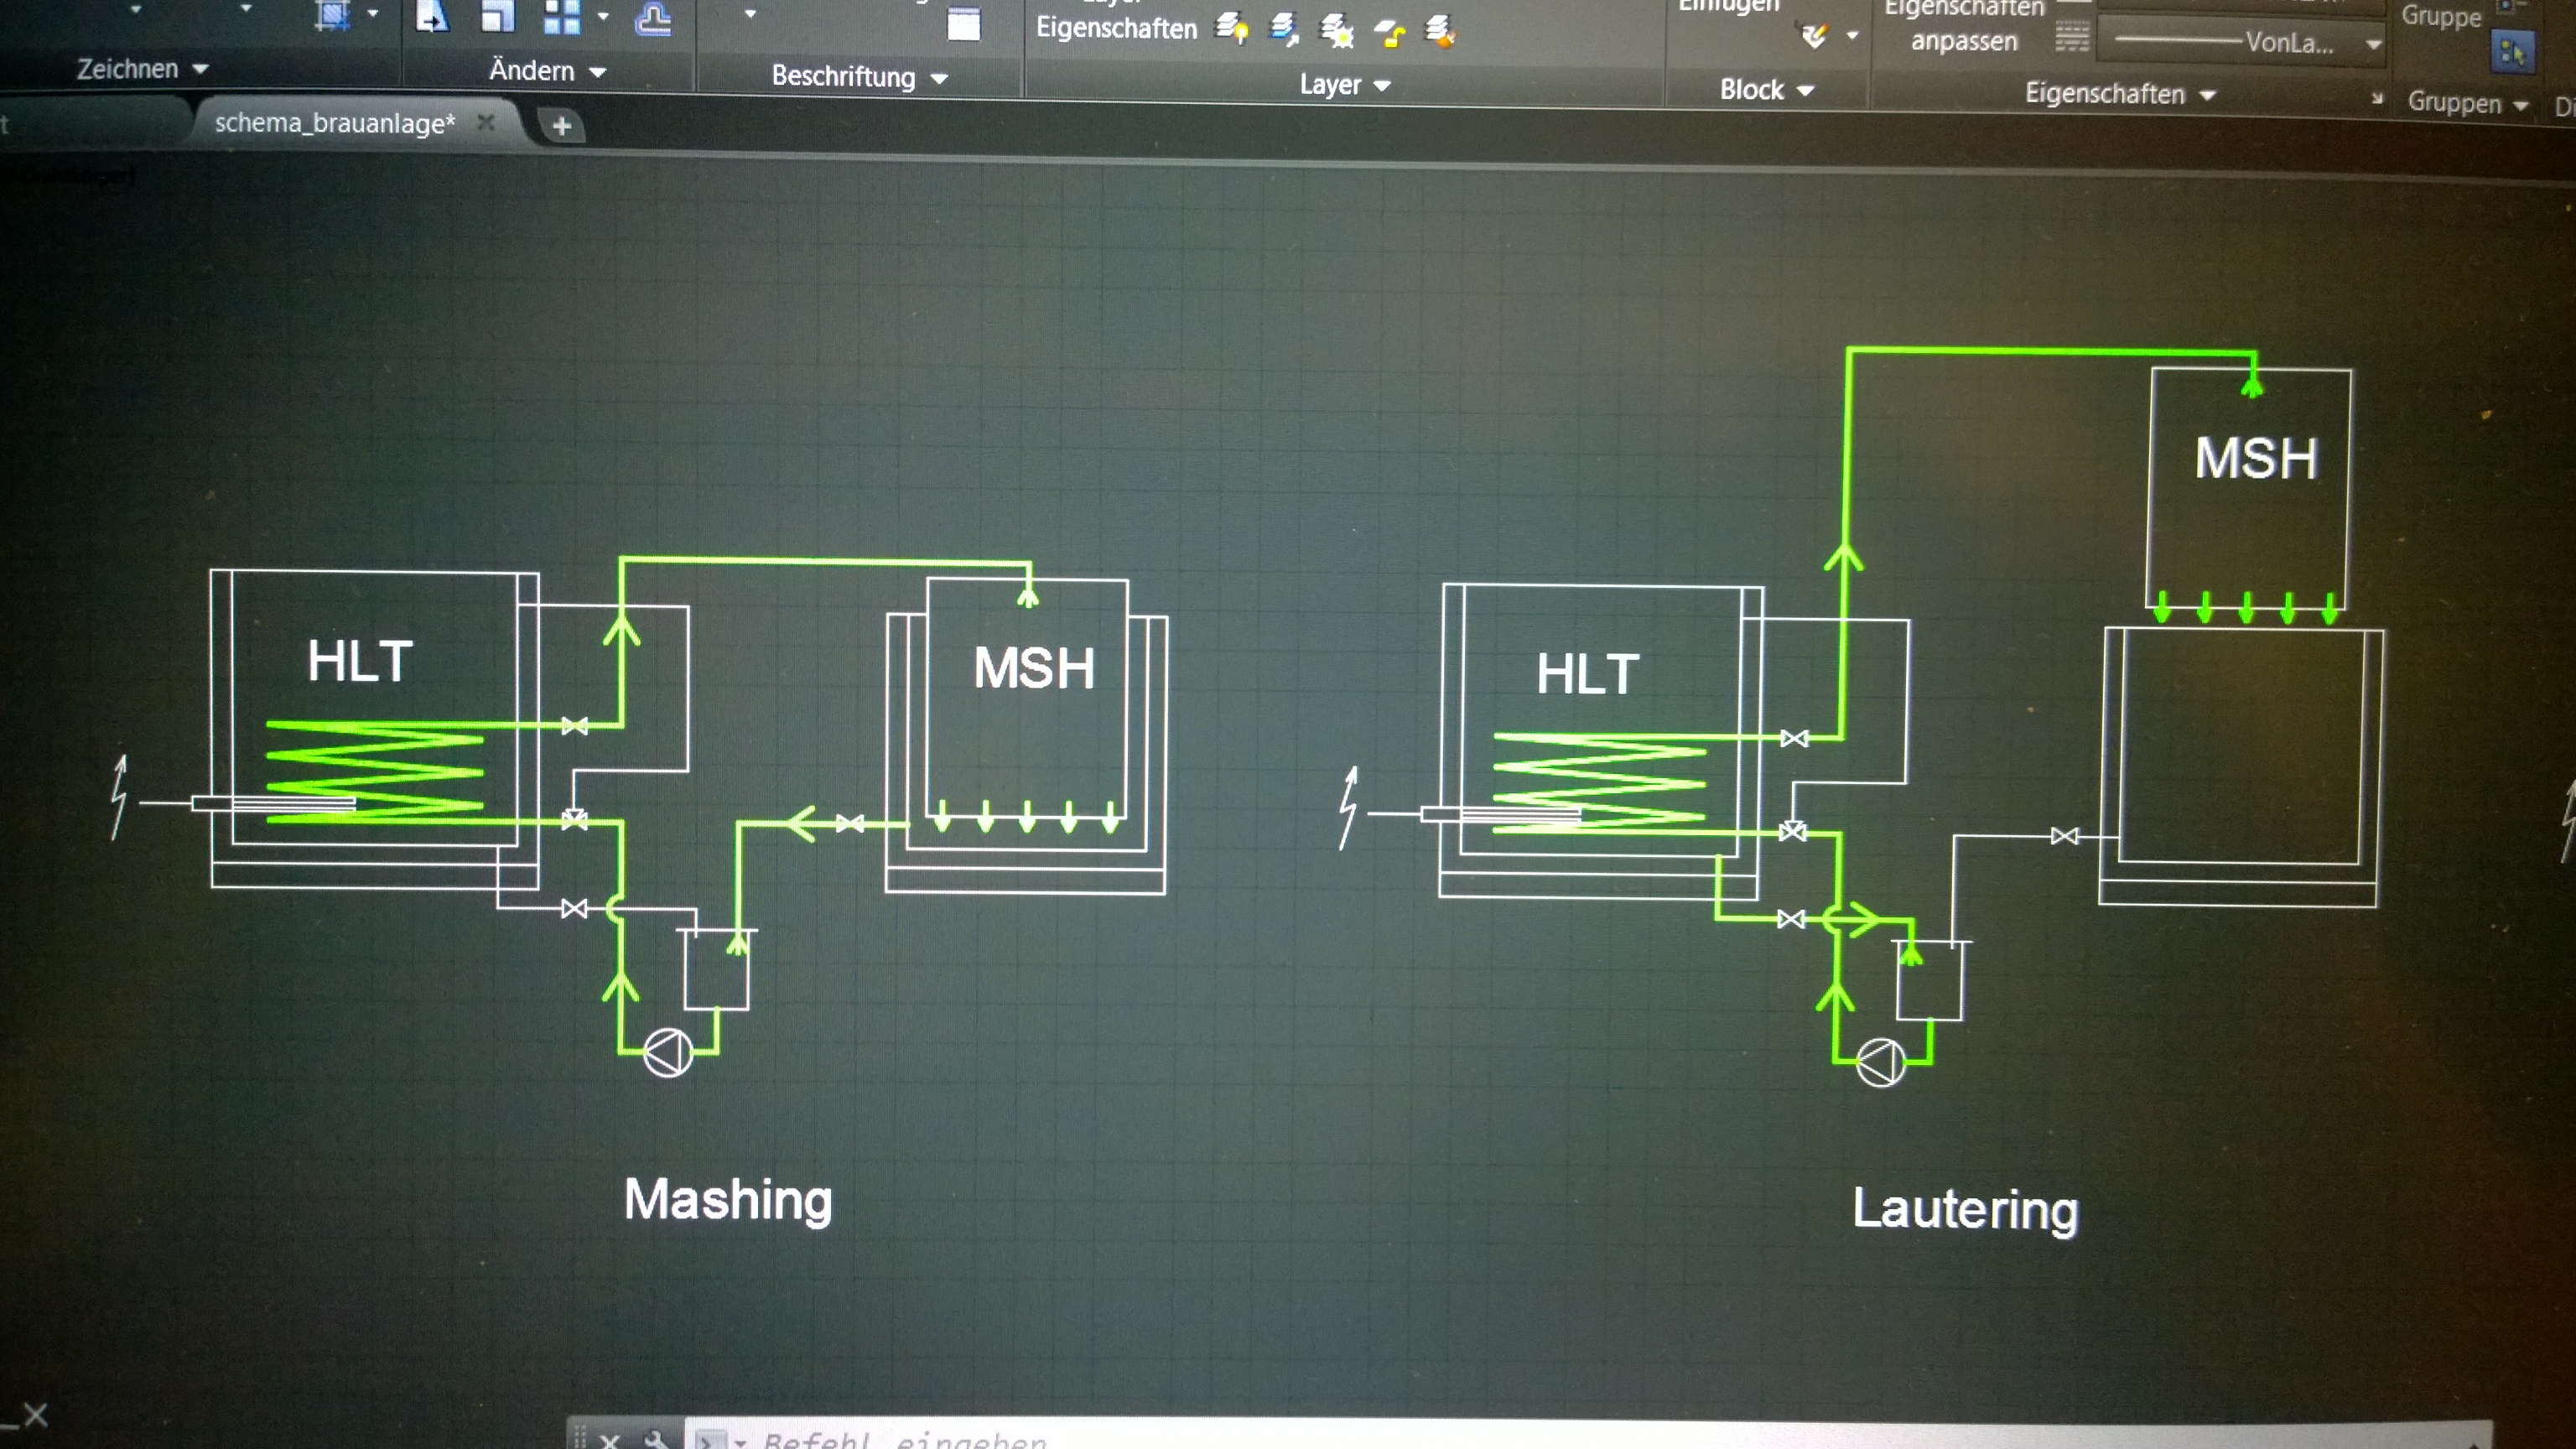Click the table icon in Beschriftung
Screen dimensions: 2576x1449
pyautogui.click(x=963, y=24)
